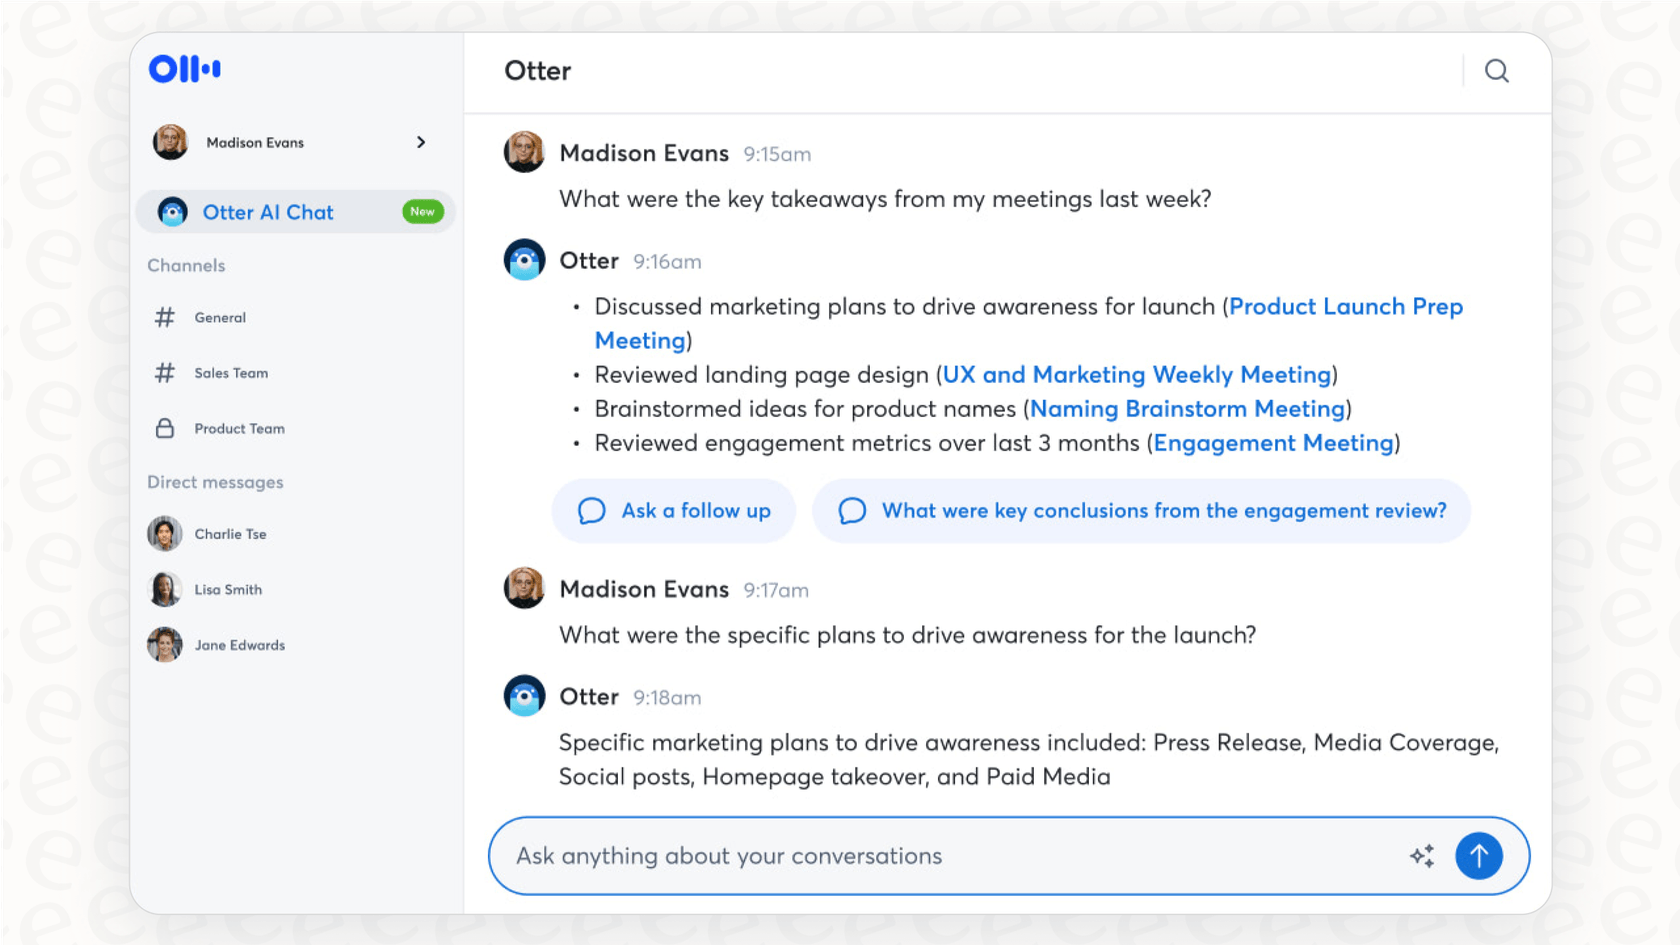Click Jane Edwards profile picture
The width and height of the screenshot is (1680, 945).
tap(164, 644)
